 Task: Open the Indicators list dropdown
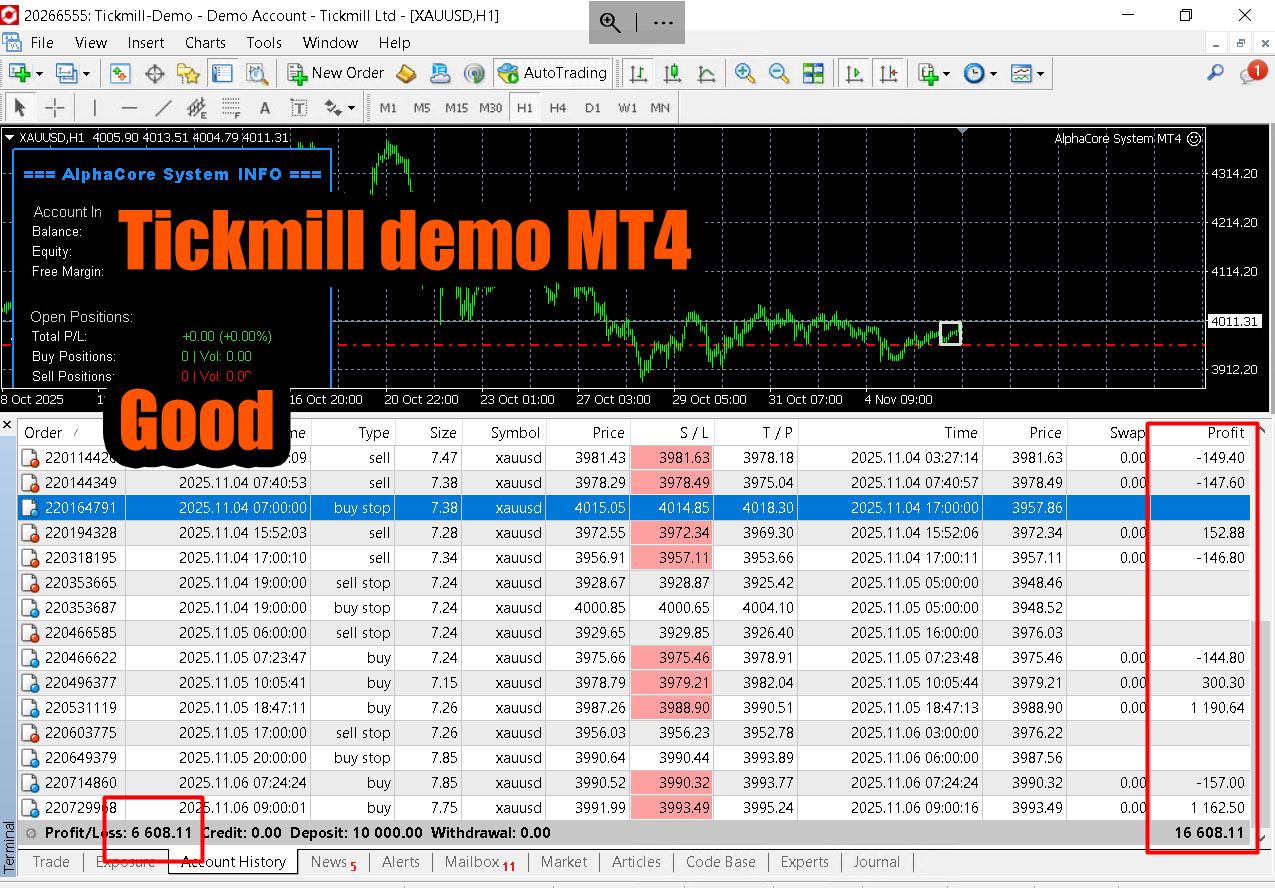pos(933,73)
